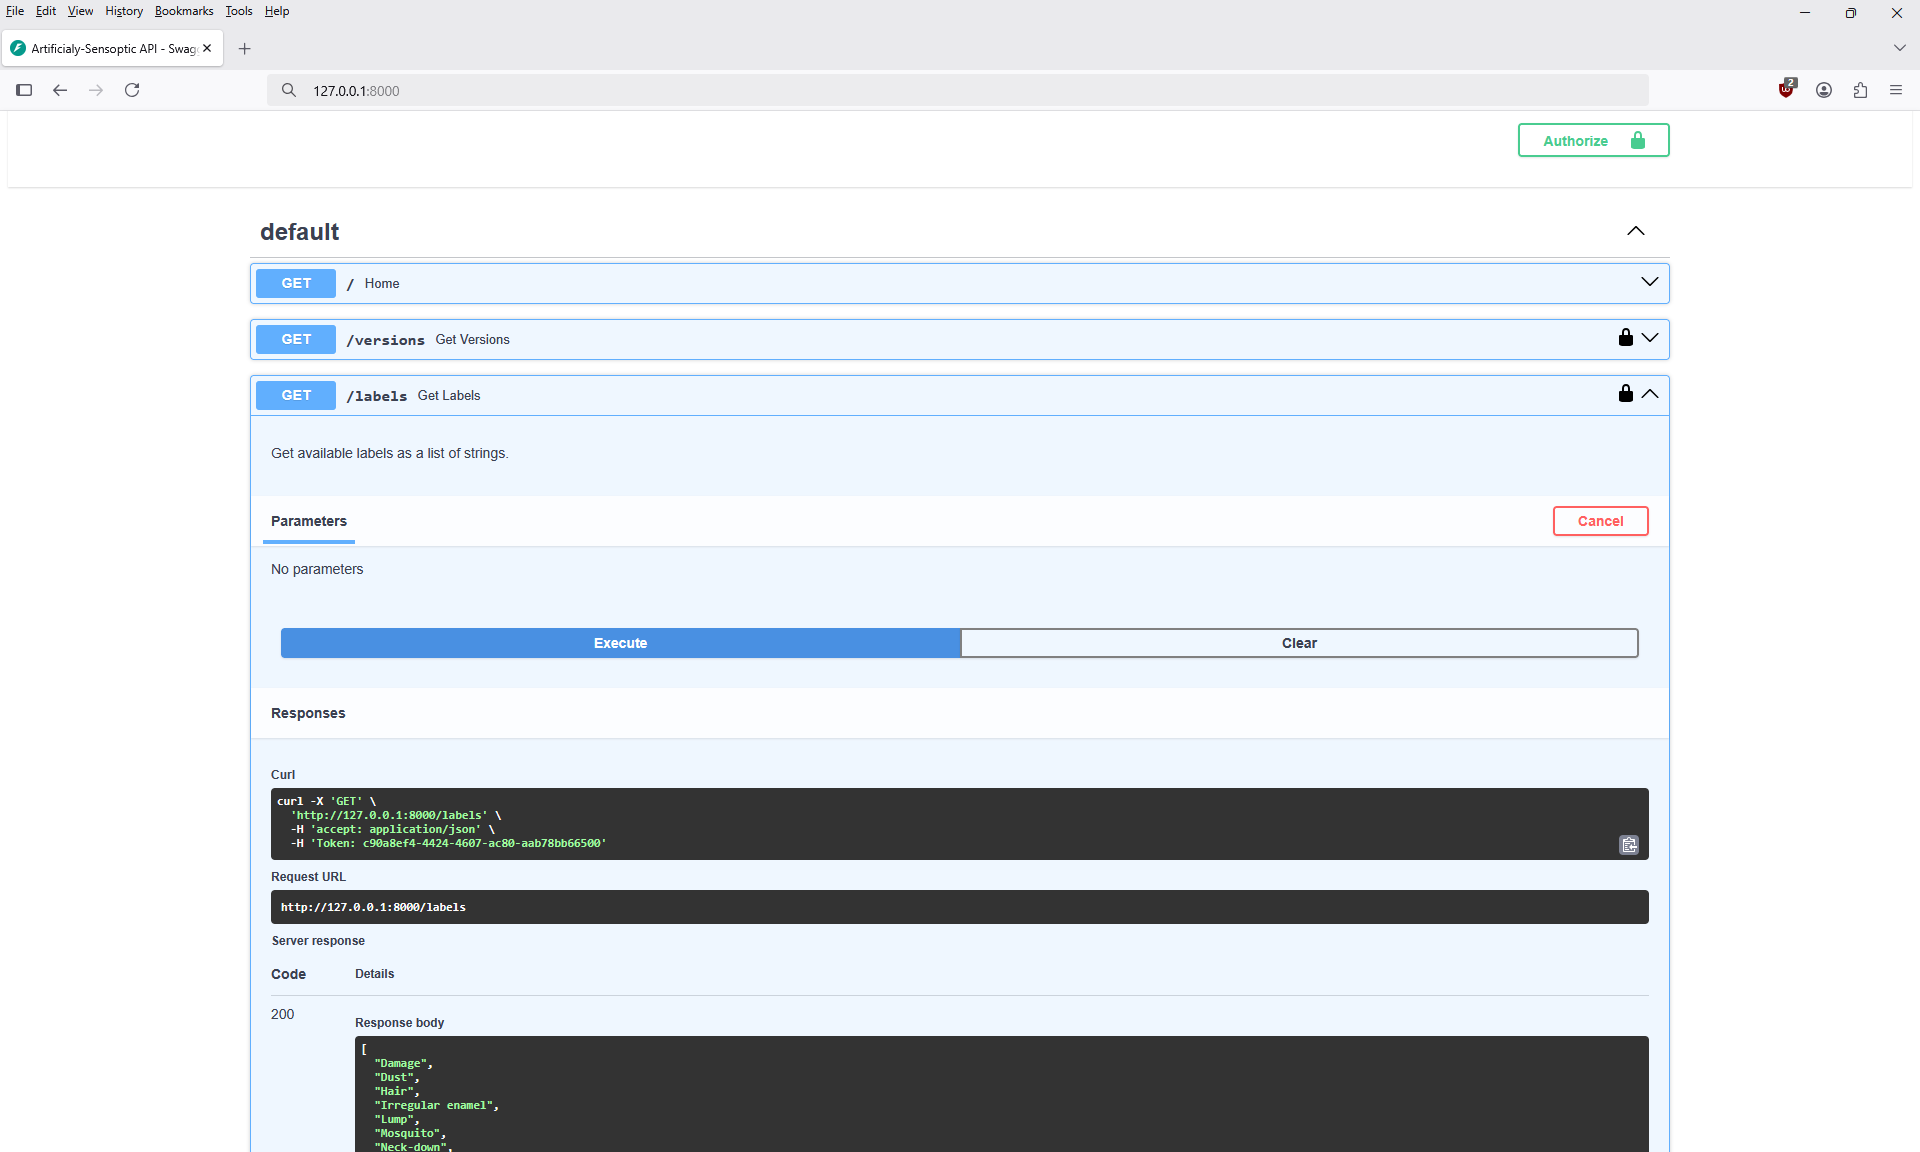This screenshot has width=1920, height=1152.
Task: Click the Request URL http://127.0.0.1:8000/labels text
Action: (373, 907)
